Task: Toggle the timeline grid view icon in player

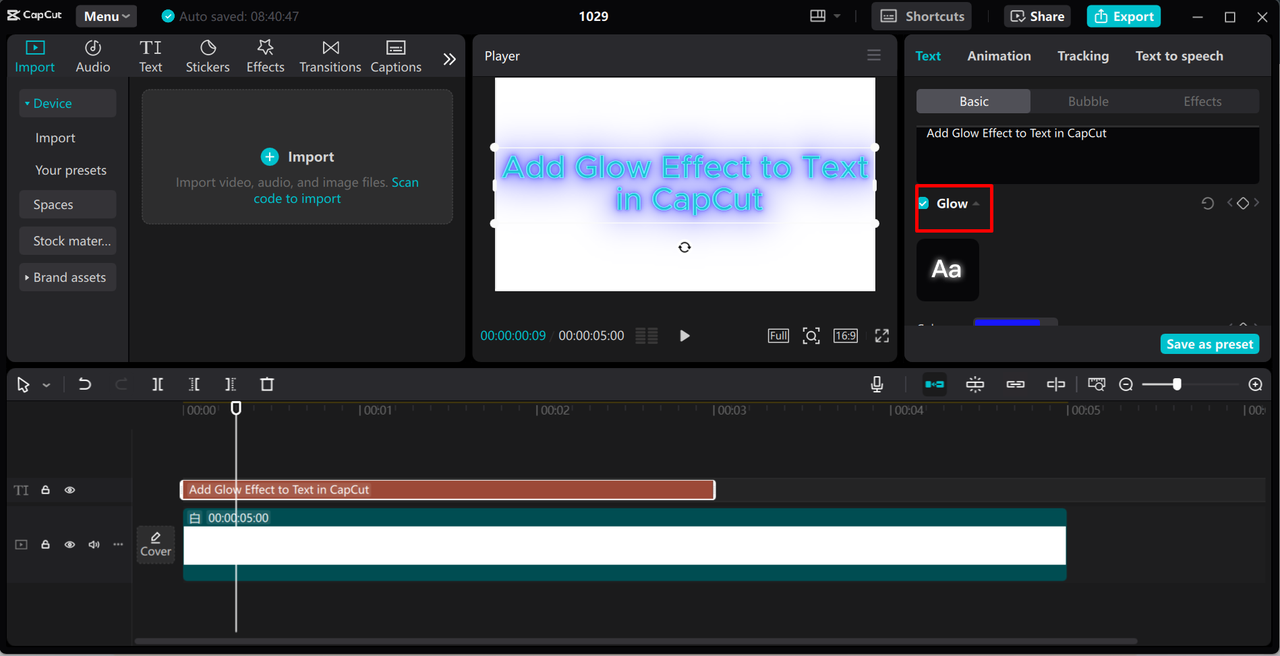Action: coord(647,336)
